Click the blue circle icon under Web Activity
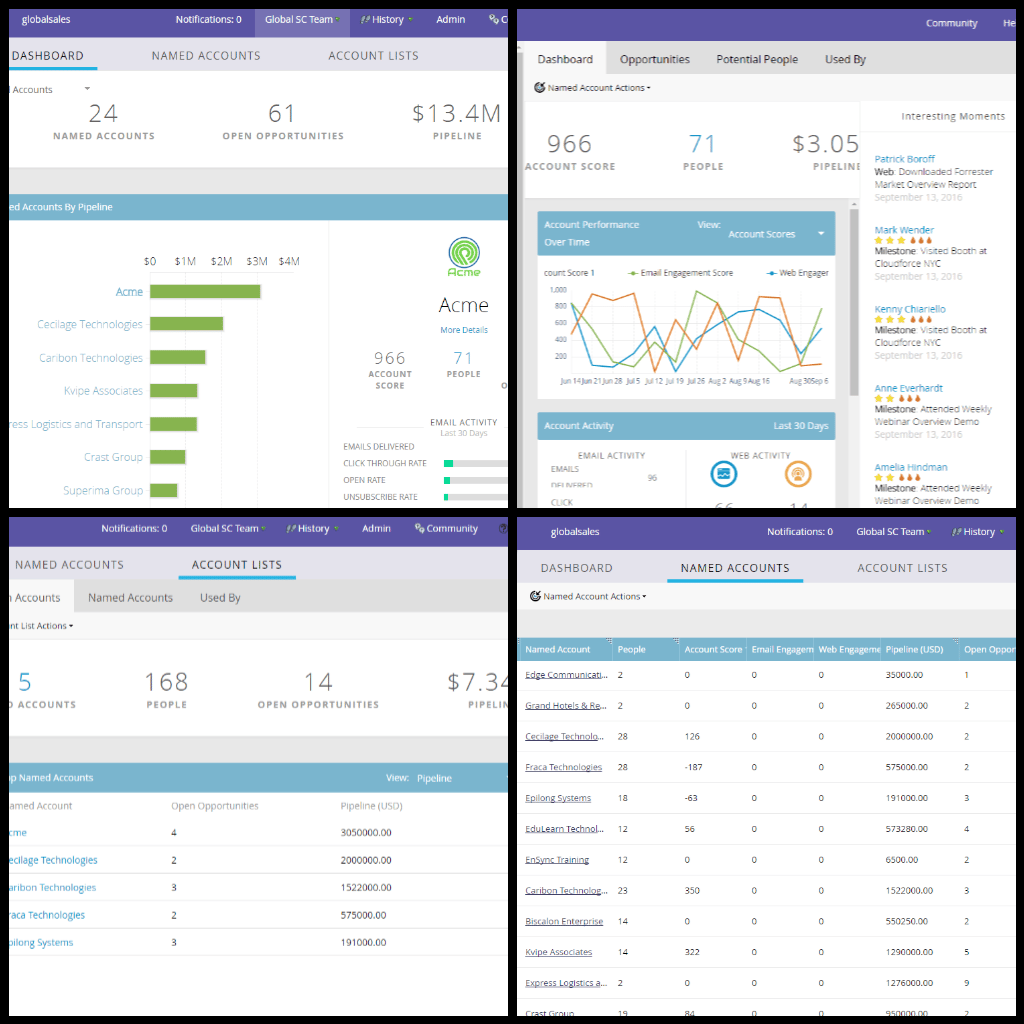1024x1024 pixels. pyautogui.click(x=724, y=475)
